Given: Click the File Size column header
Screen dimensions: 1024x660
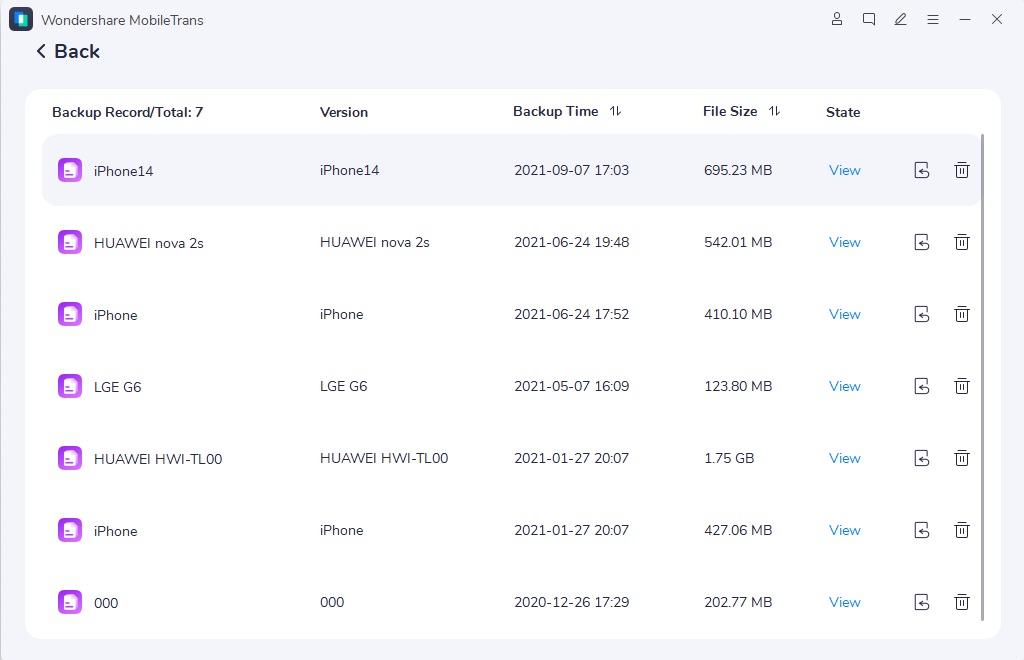Looking at the screenshot, I should [x=730, y=112].
